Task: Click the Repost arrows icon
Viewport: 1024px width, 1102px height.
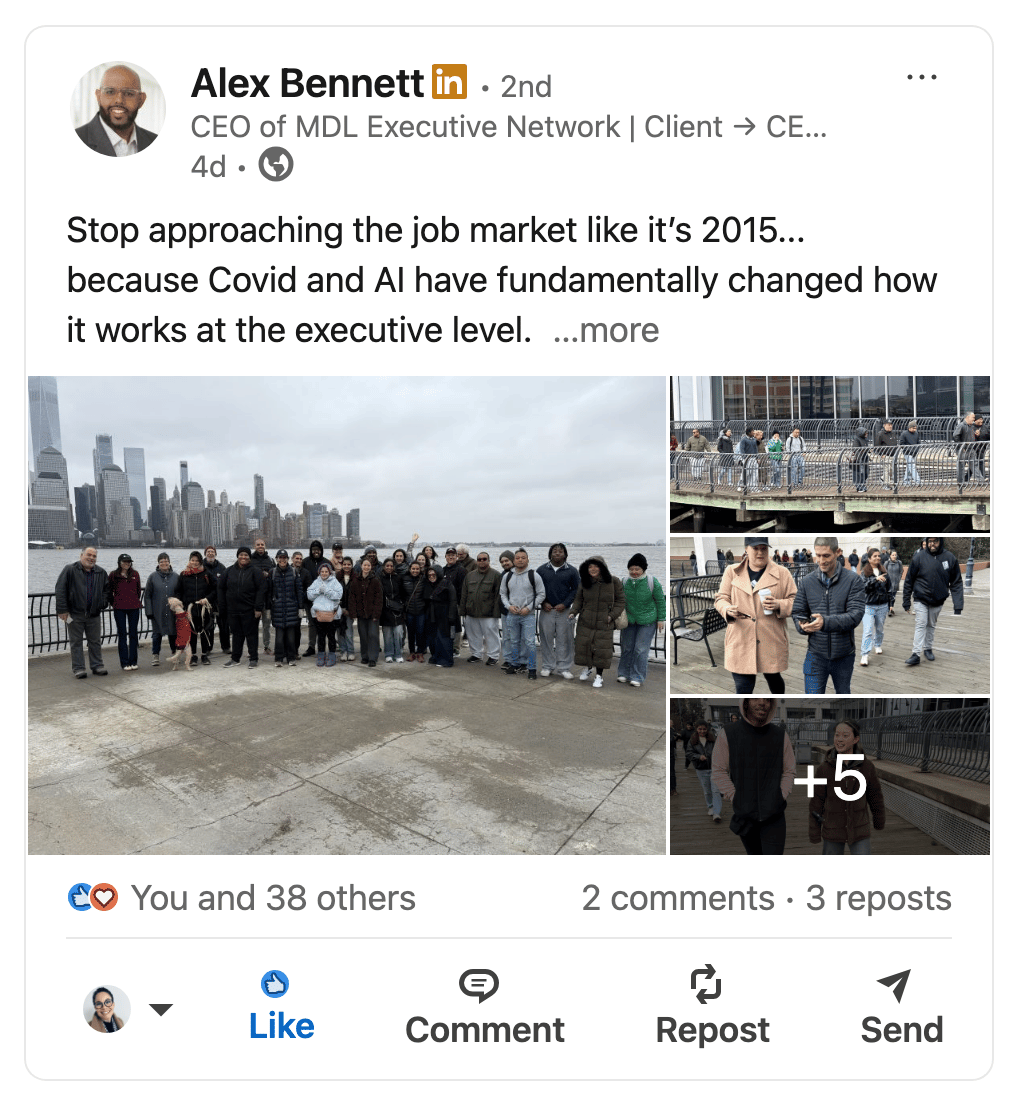Action: pos(706,983)
